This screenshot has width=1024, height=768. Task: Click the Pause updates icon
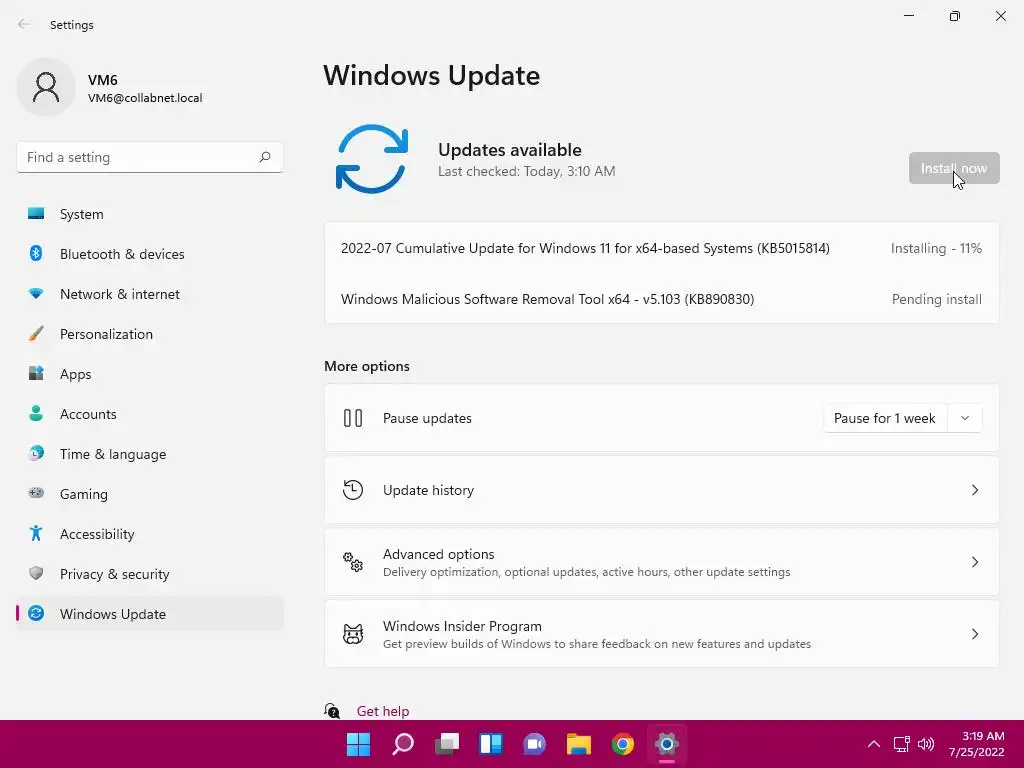click(x=353, y=418)
